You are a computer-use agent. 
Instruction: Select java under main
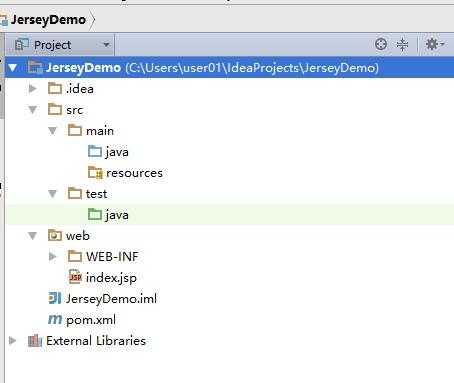click(x=117, y=152)
